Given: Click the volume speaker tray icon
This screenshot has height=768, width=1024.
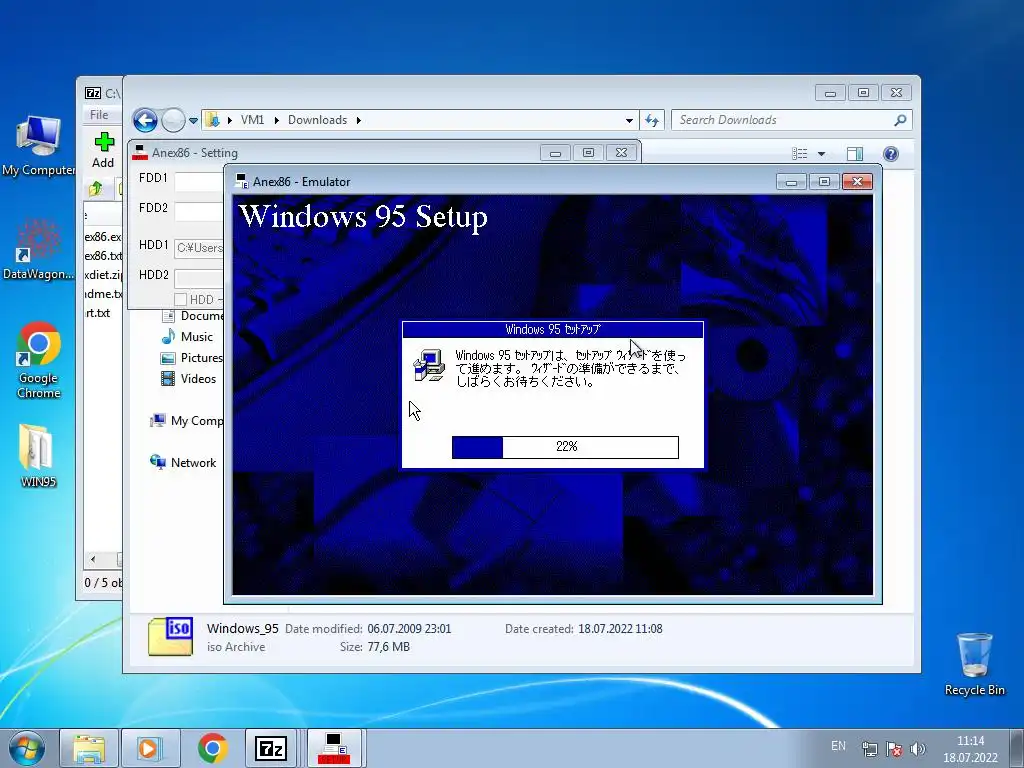Looking at the screenshot, I should 918,749.
